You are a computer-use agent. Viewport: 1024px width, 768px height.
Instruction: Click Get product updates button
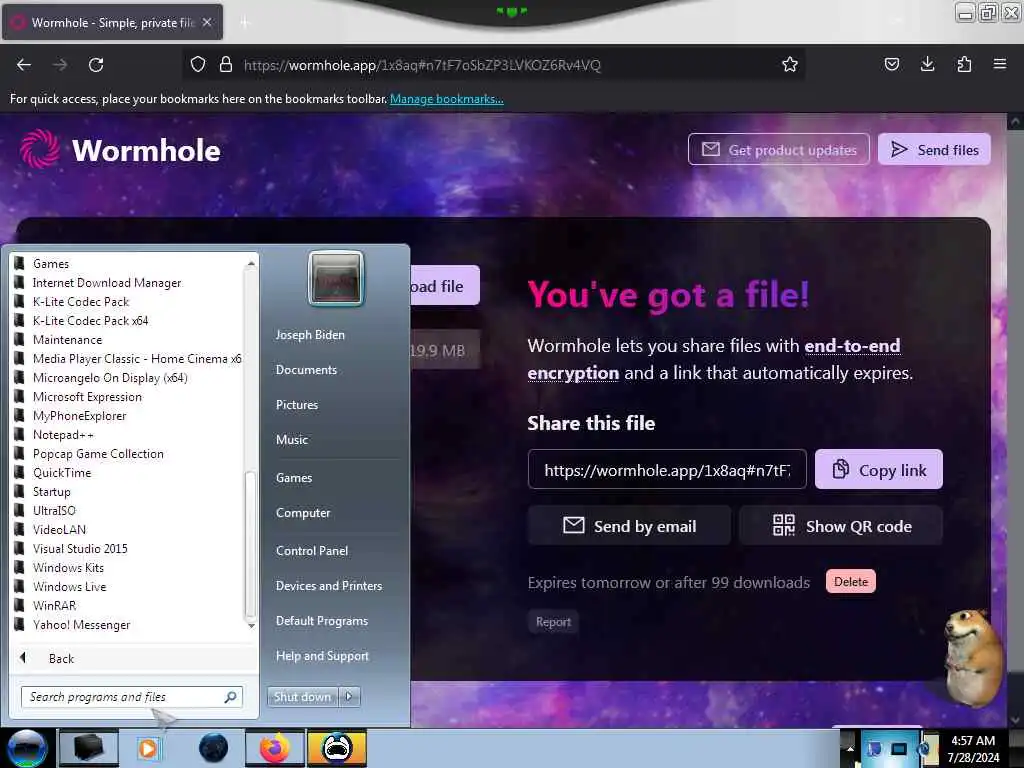(778, 150)
